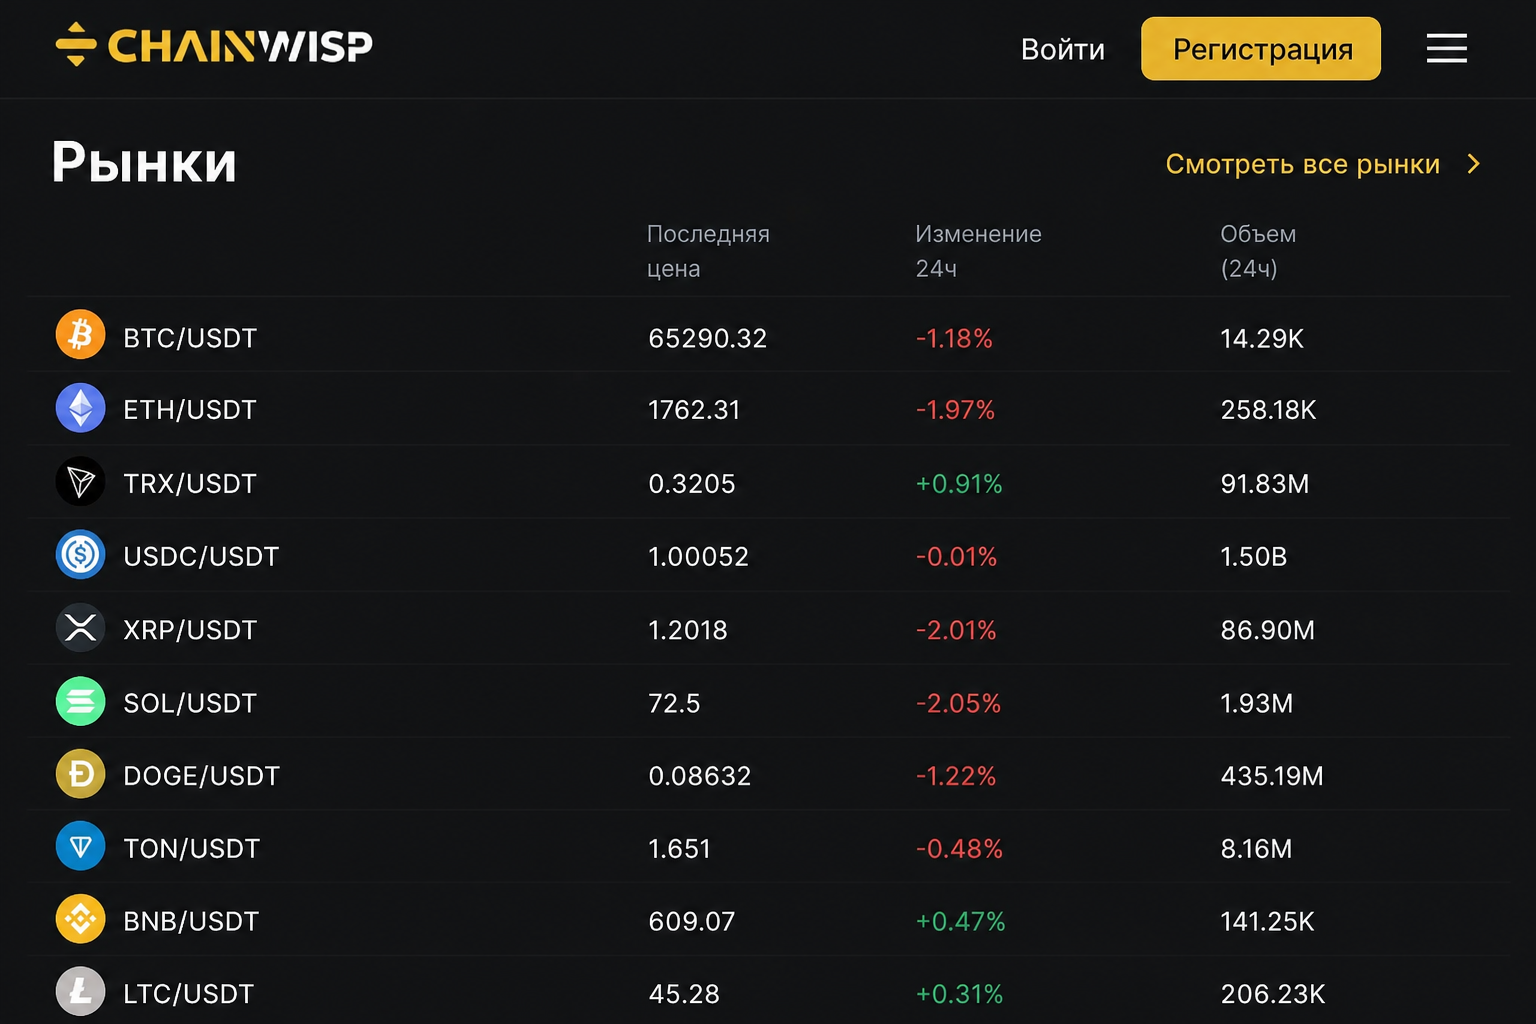This screenshot has width=1536, height=1024.
Task: Click the TON volume 8.16M
Action: coord(1256,849)
